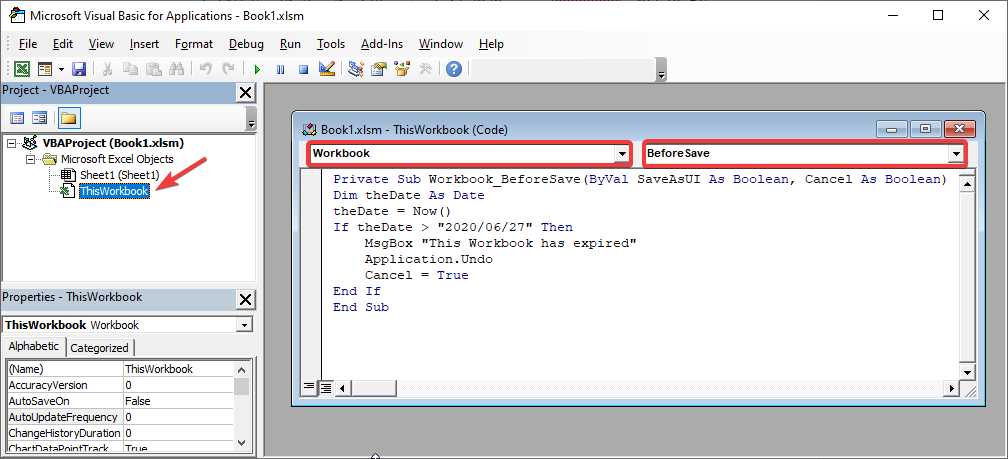Screen dimensions: 1008x459
Task: Click the Copy toolbar icon
Action: tap(130, 69)
